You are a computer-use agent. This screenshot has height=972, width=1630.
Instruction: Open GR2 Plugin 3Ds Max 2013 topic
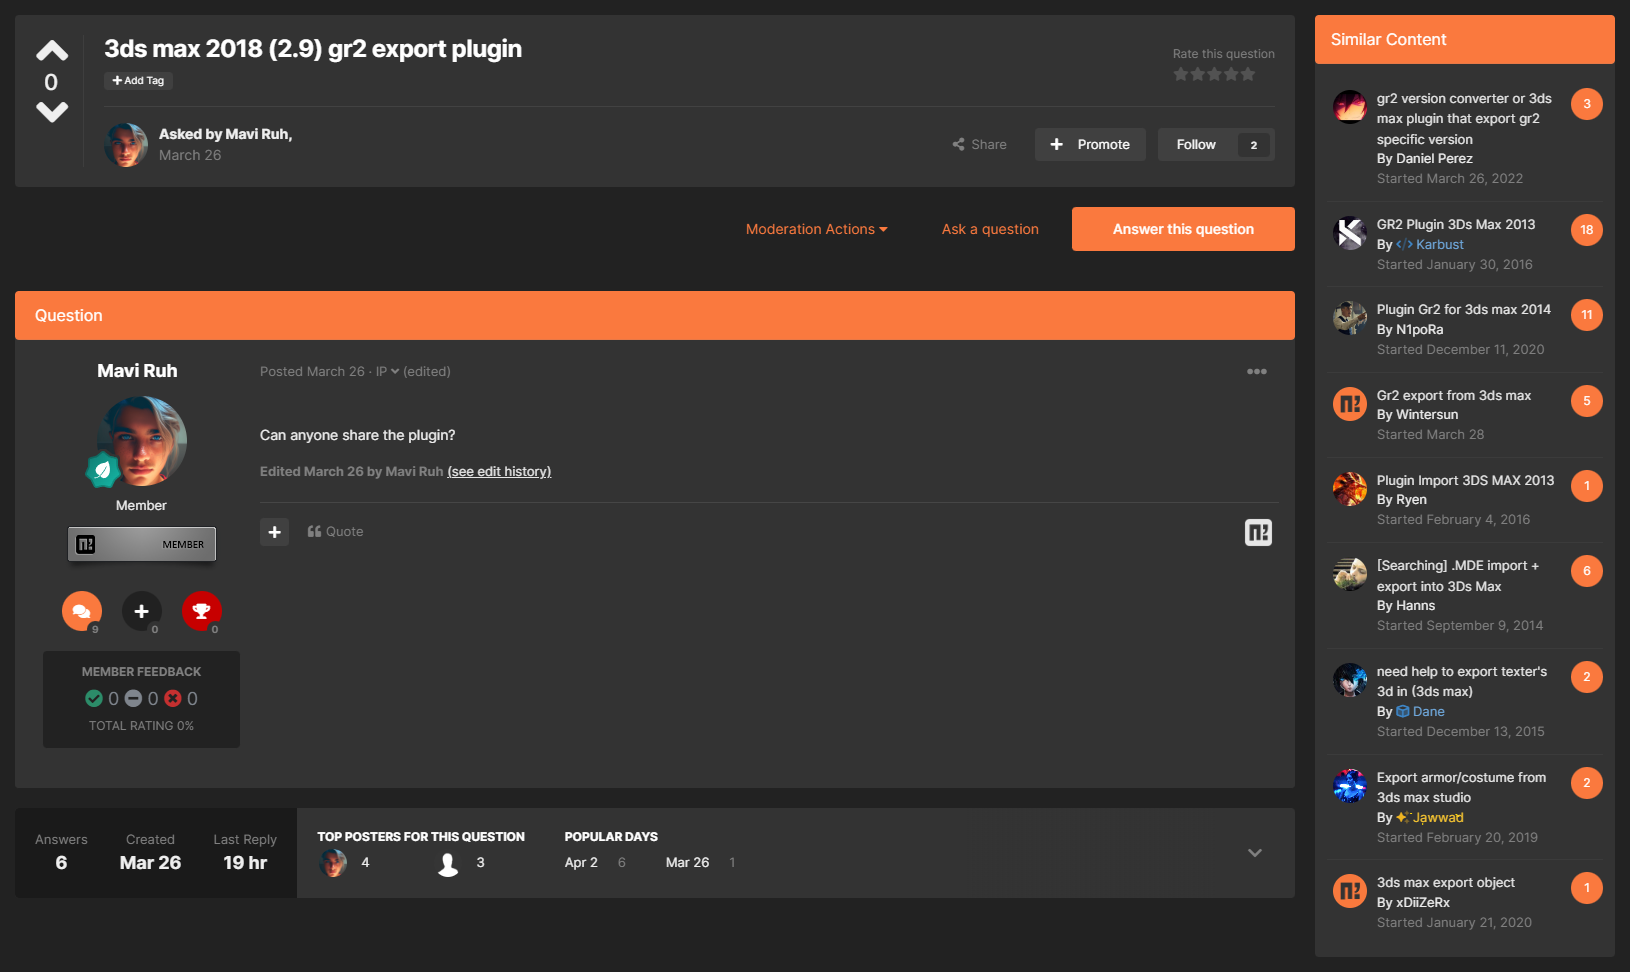tap(1456, 224)
